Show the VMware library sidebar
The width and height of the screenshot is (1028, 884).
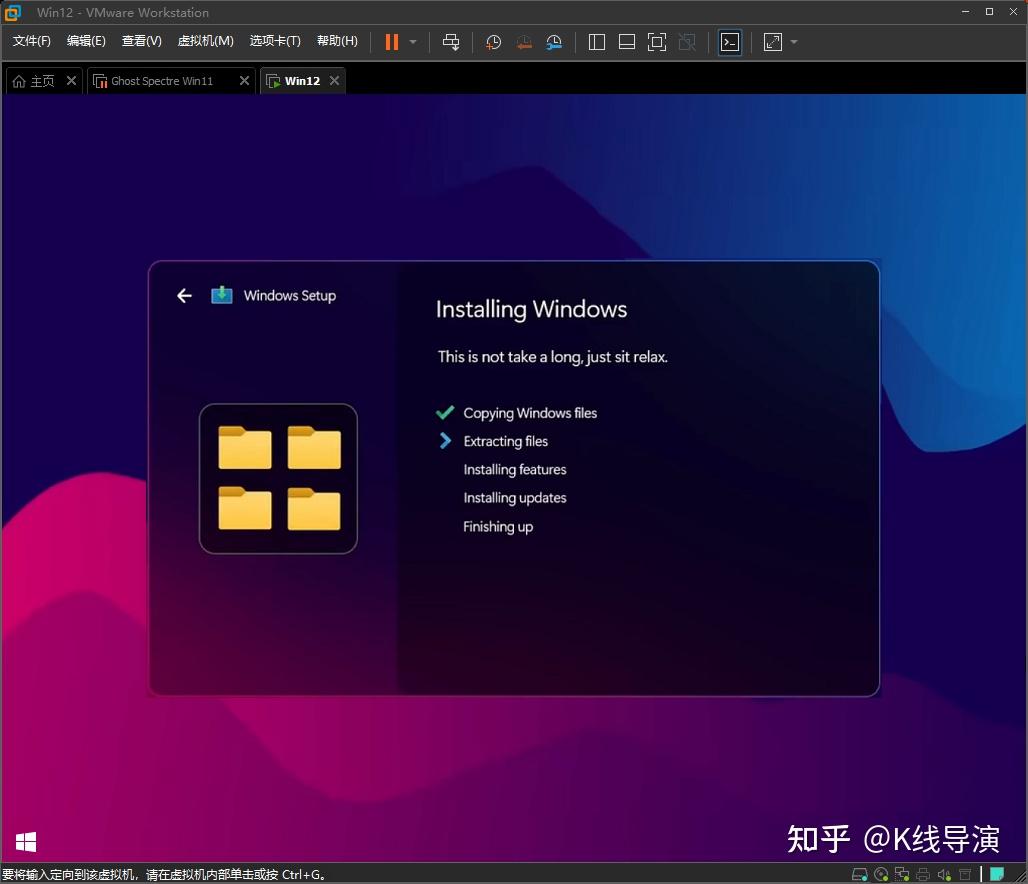click(597, 42)
